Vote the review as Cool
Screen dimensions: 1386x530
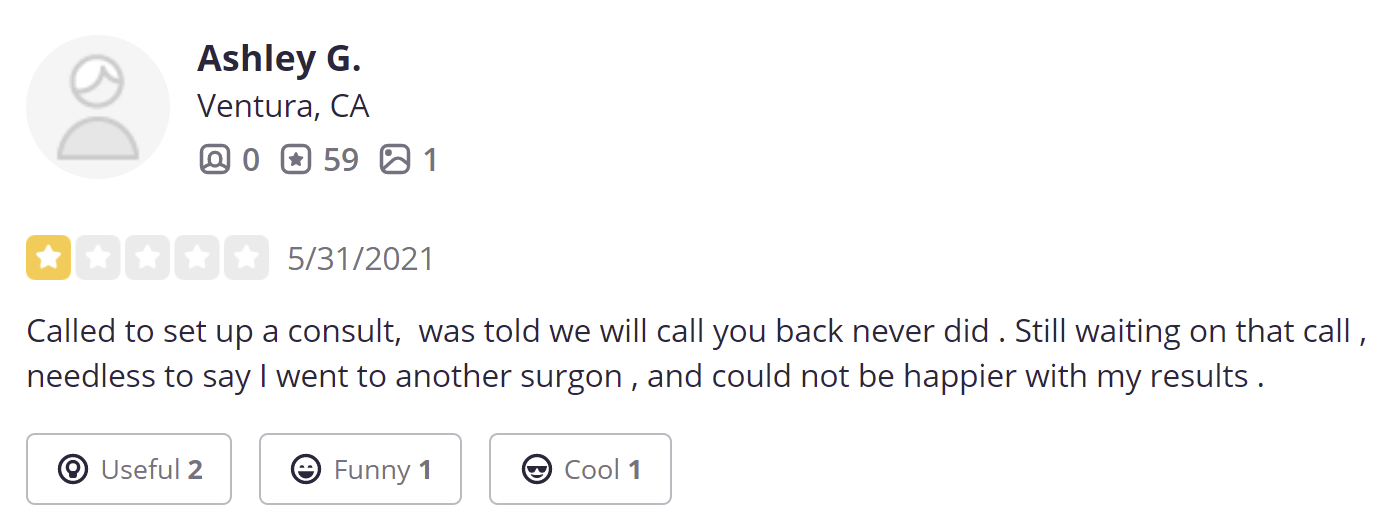click(x=580, y=469)
